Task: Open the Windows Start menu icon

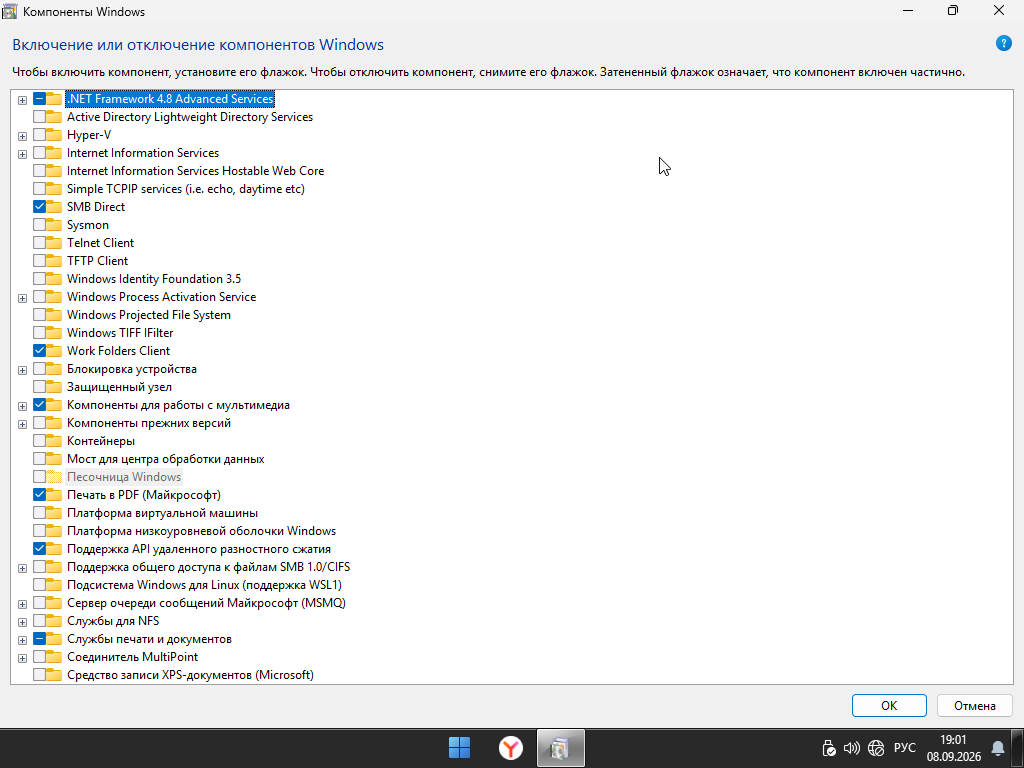Action: [x=459, y=748]
